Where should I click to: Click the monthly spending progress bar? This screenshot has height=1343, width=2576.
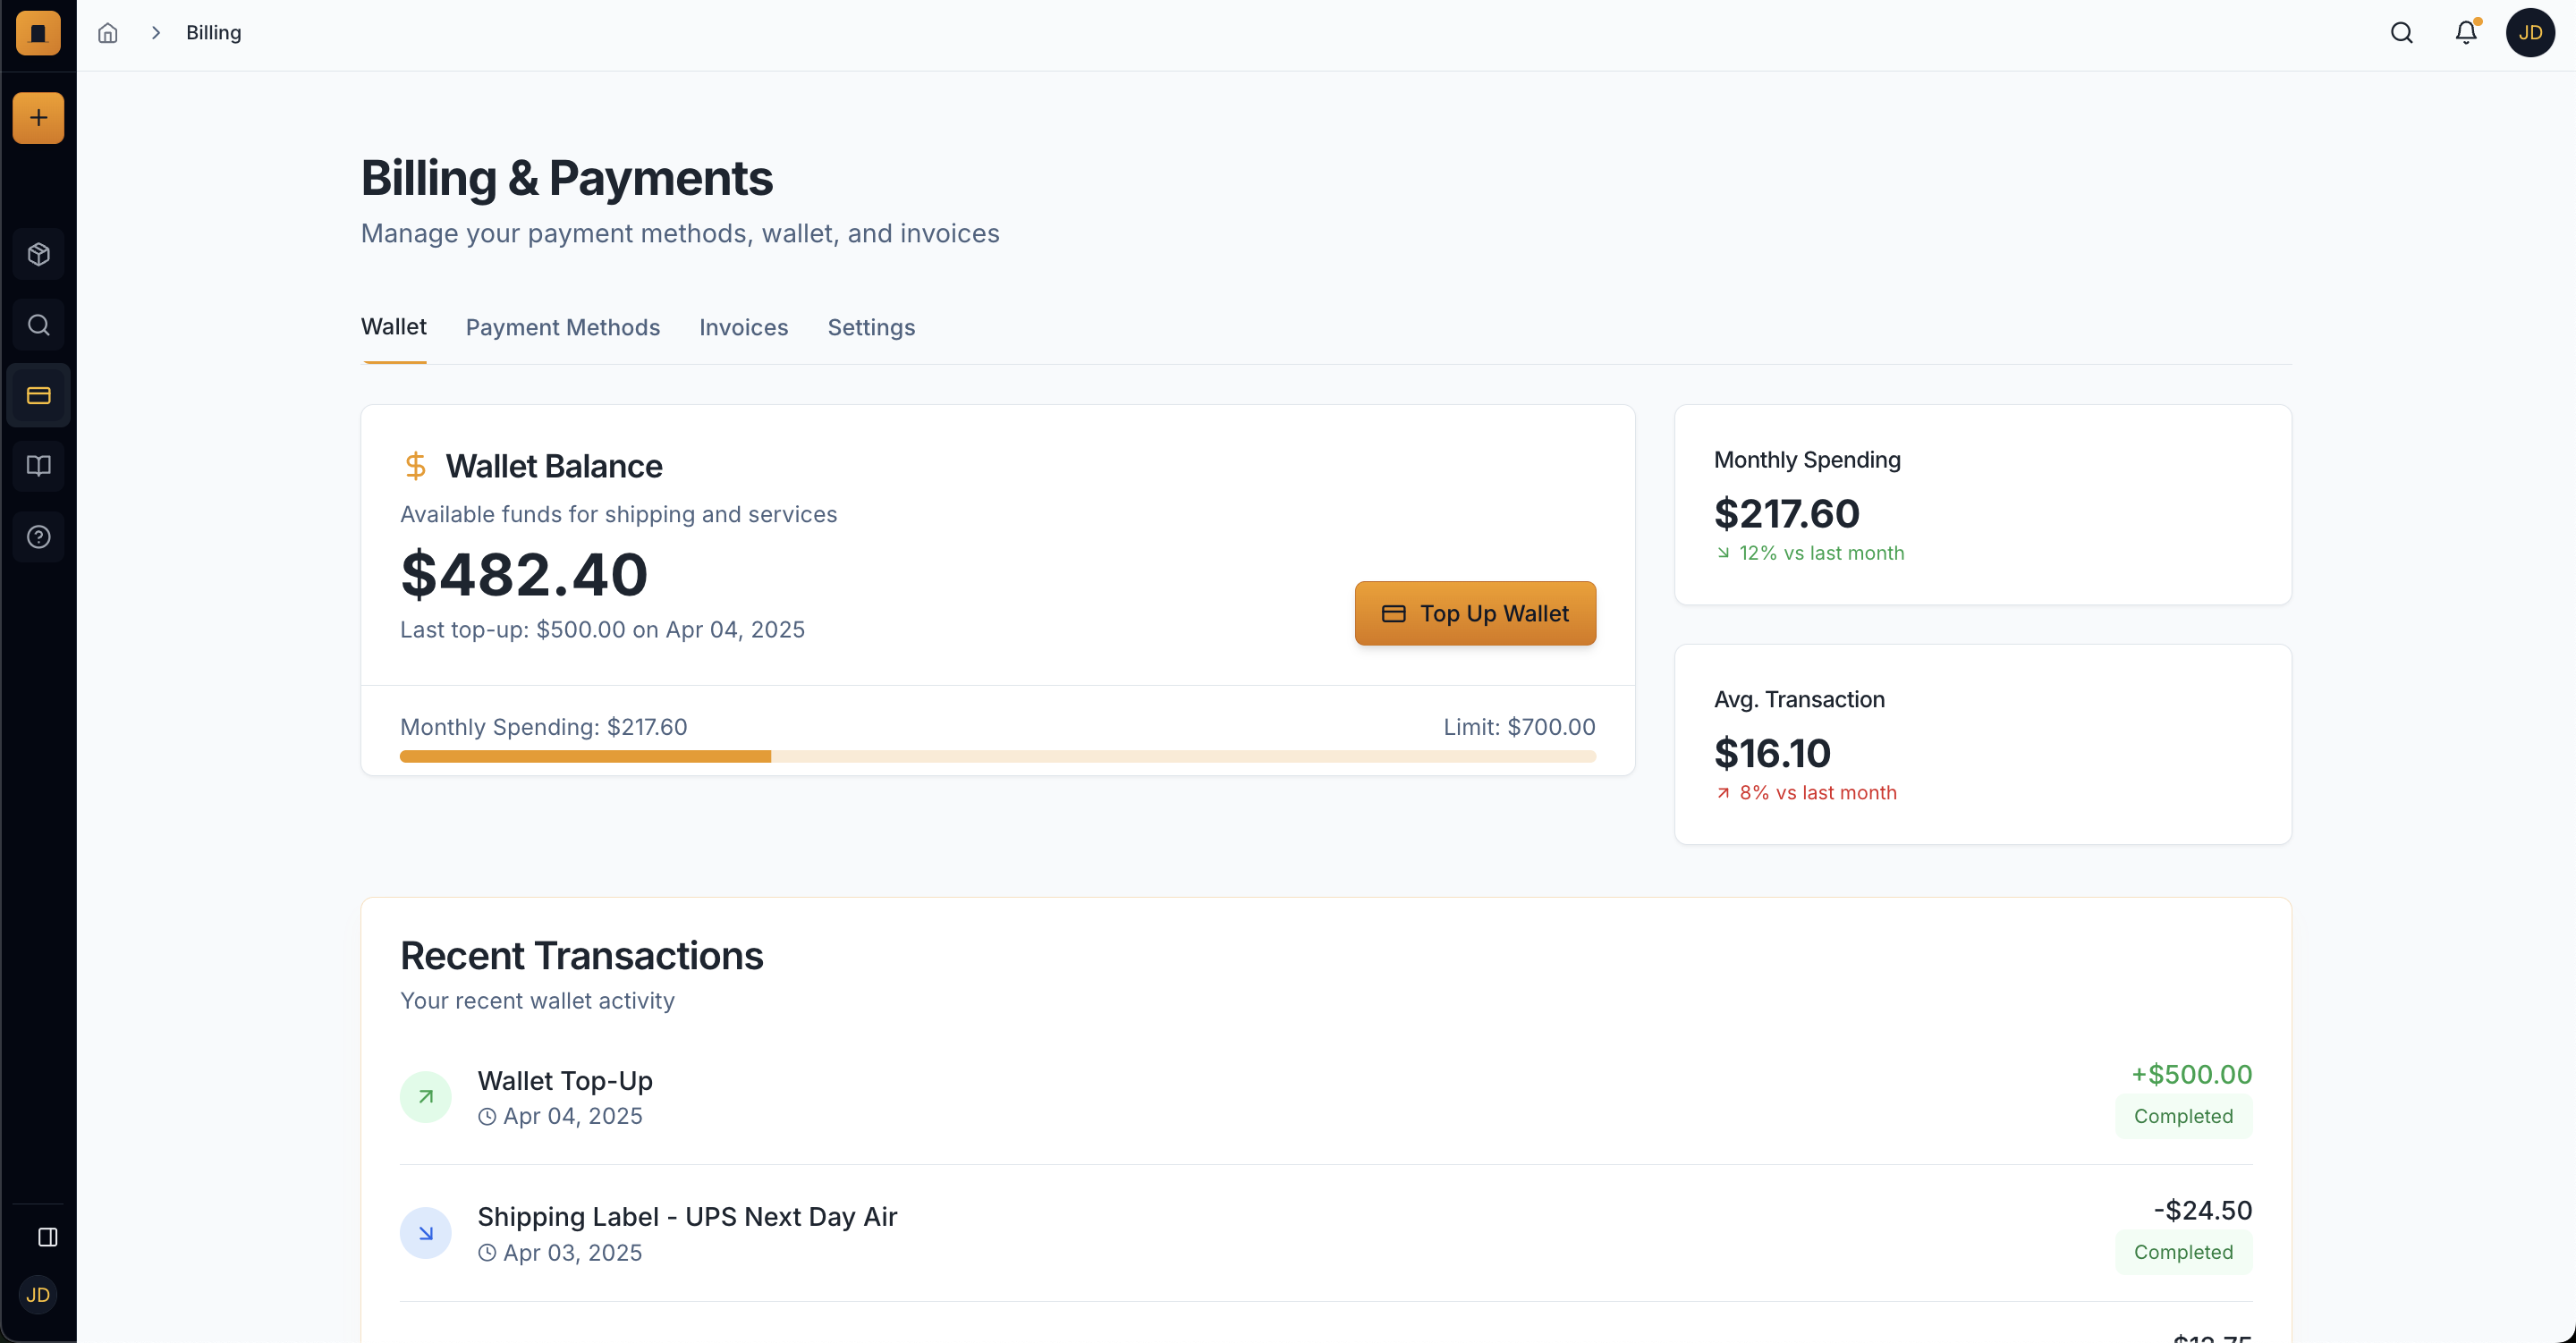[997, 757]
